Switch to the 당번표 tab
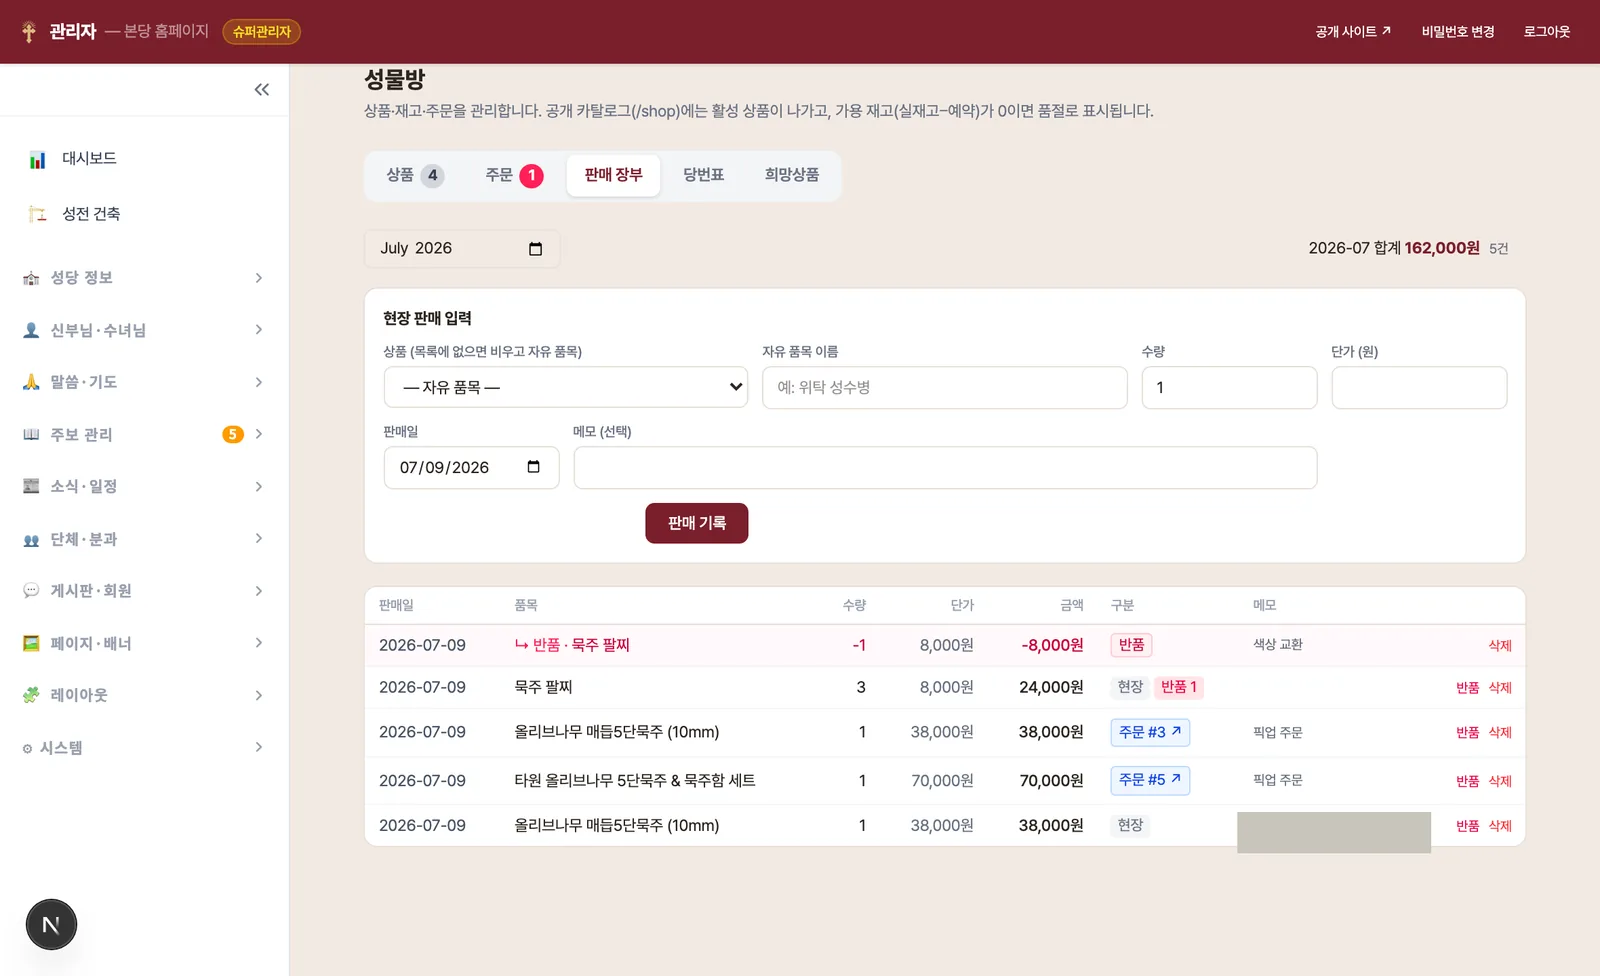 [x=703, y=175]
